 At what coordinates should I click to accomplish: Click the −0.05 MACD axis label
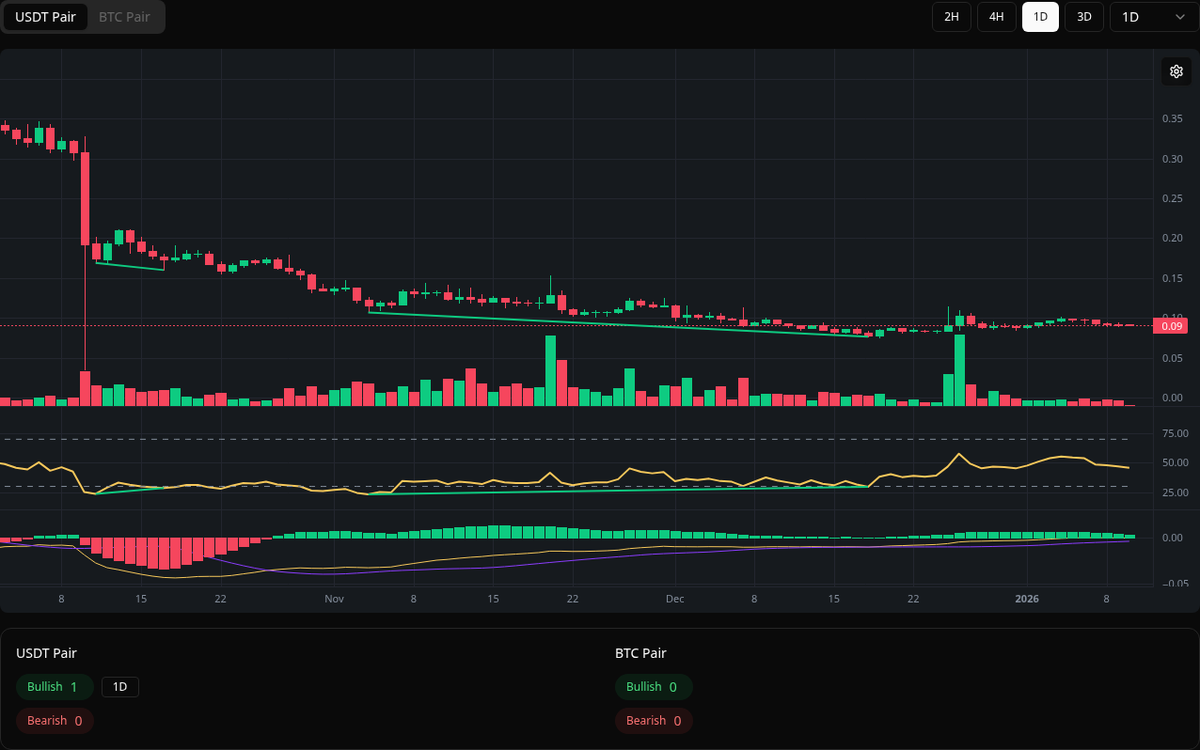coord(1174,583)
